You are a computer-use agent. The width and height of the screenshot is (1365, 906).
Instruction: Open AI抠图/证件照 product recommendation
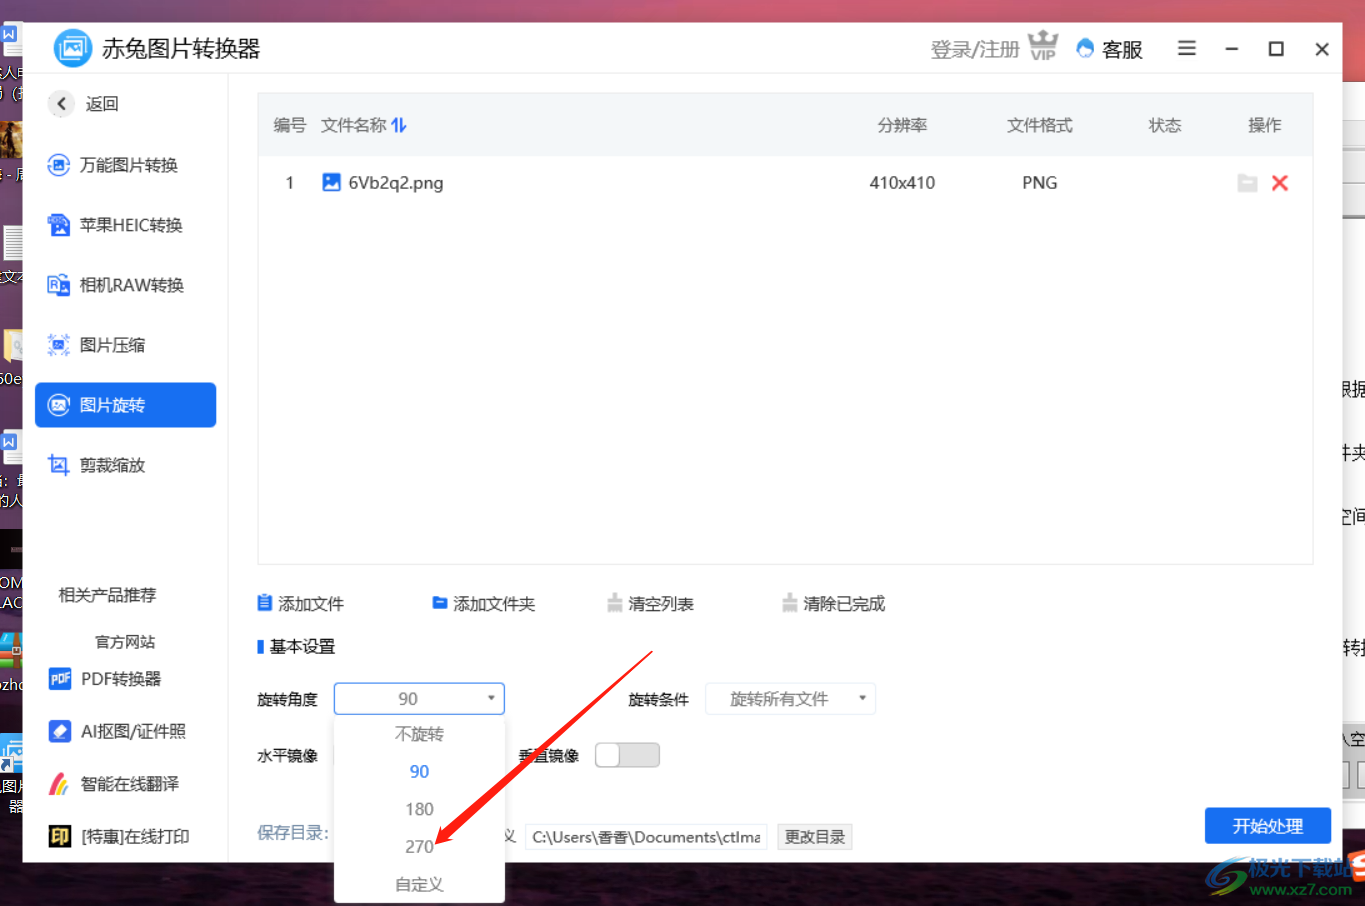tap(117, 731)
